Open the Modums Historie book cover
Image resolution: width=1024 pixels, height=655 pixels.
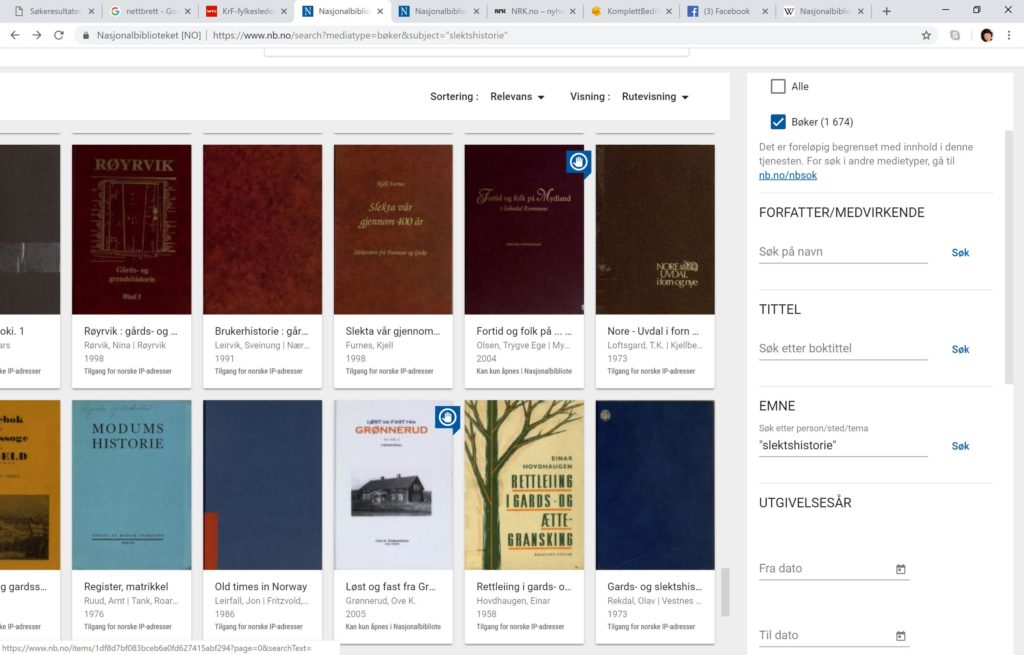[x=131, y=485]
